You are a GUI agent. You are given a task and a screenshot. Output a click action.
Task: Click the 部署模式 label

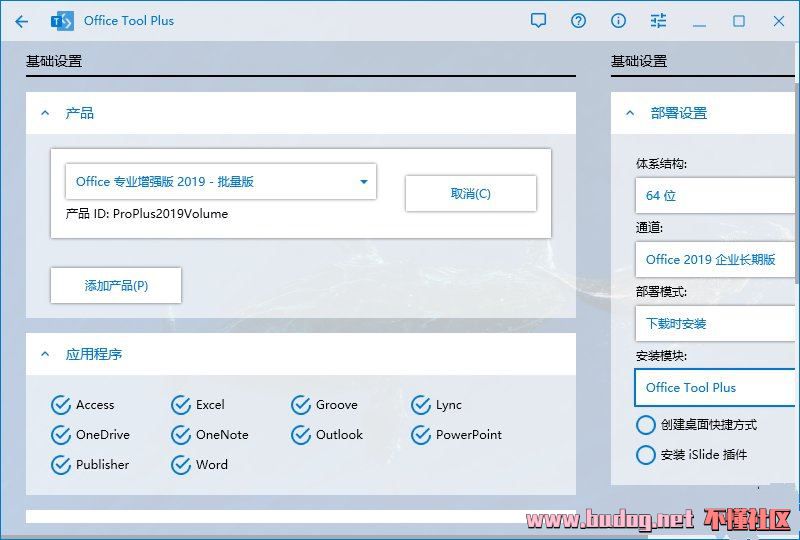tap(661, 292)
